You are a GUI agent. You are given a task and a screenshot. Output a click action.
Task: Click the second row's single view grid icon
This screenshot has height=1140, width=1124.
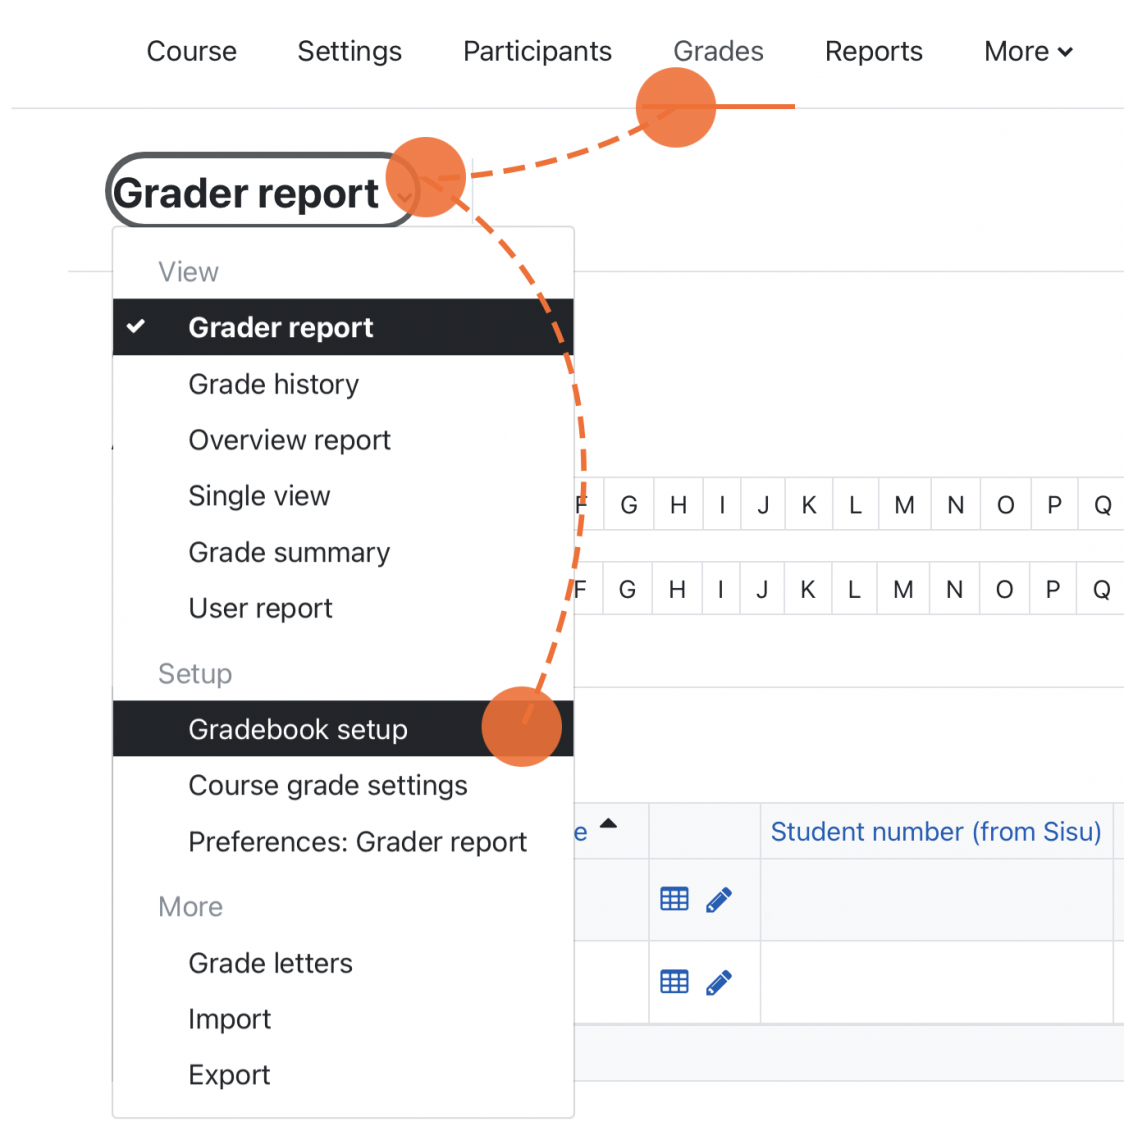[x=675, y=982]
